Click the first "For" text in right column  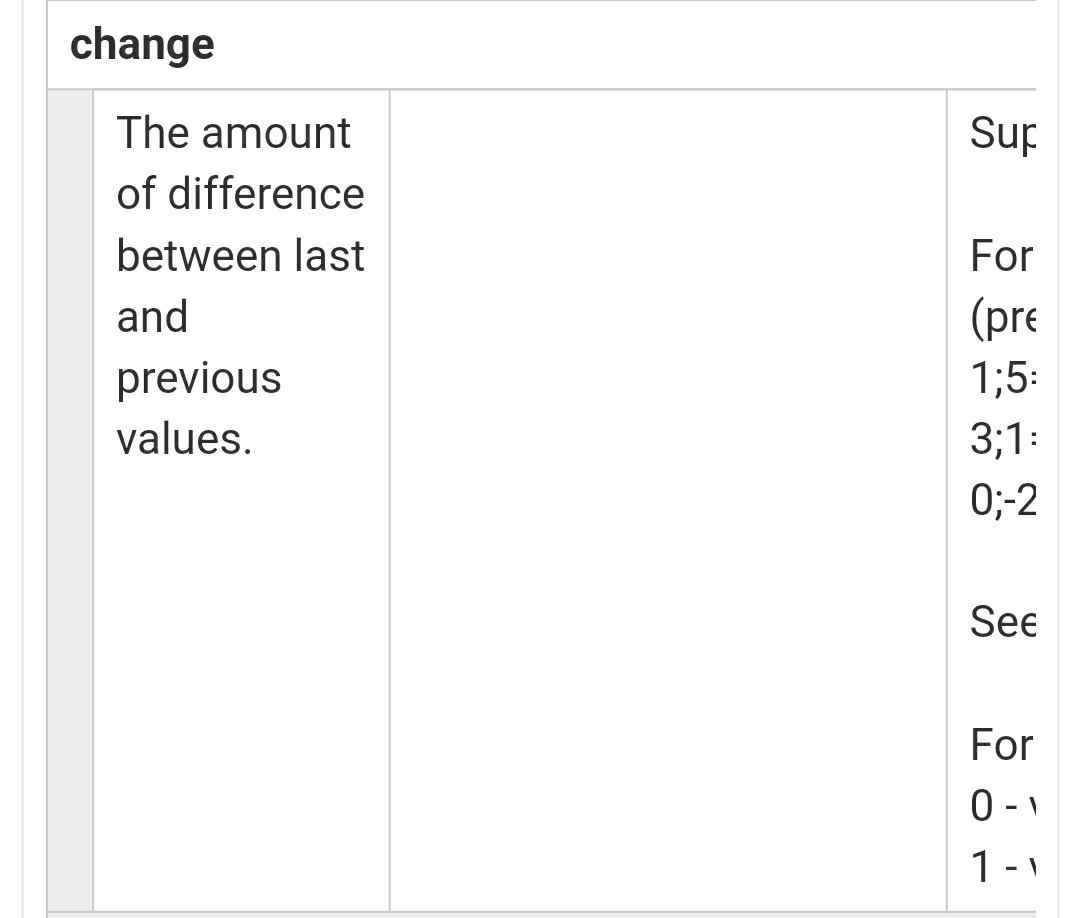[1002, 256]
